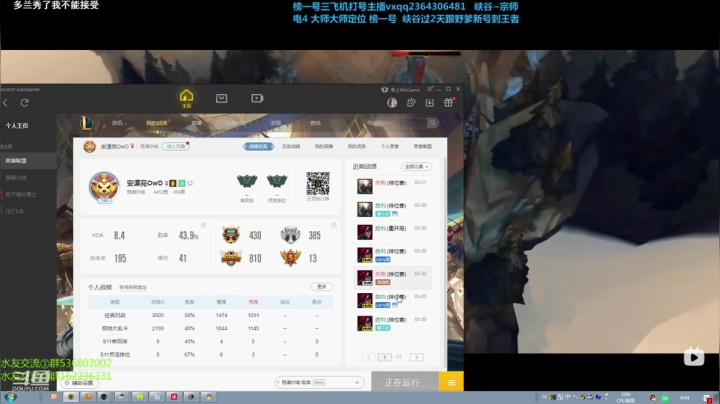Open the highlighted 失败 match dated 03-20
The image size is (720, 404).
393,277
